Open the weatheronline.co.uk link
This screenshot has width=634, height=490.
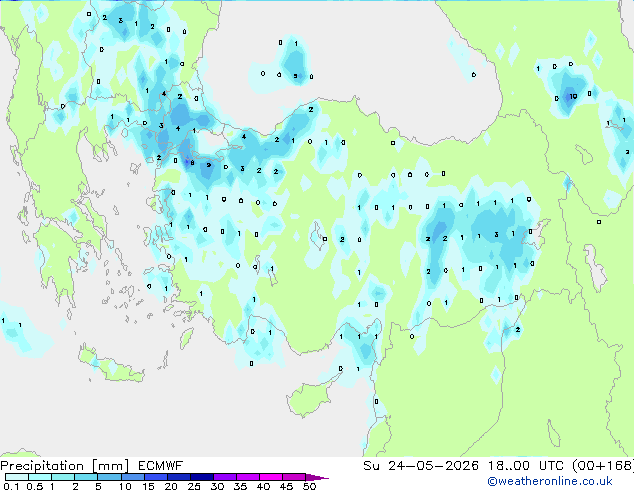point(550,481)
